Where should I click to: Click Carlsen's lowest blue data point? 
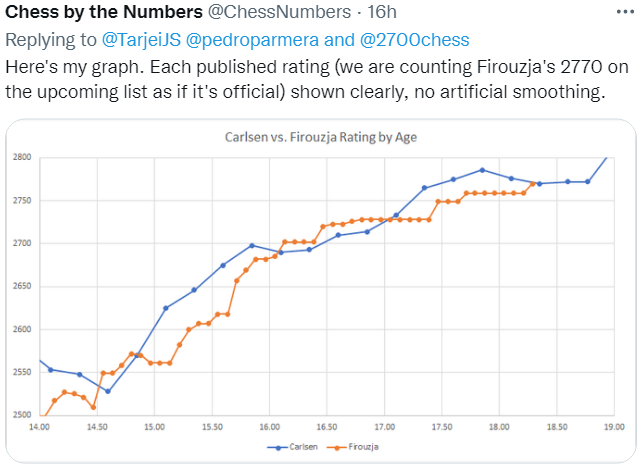coord(108,391)
